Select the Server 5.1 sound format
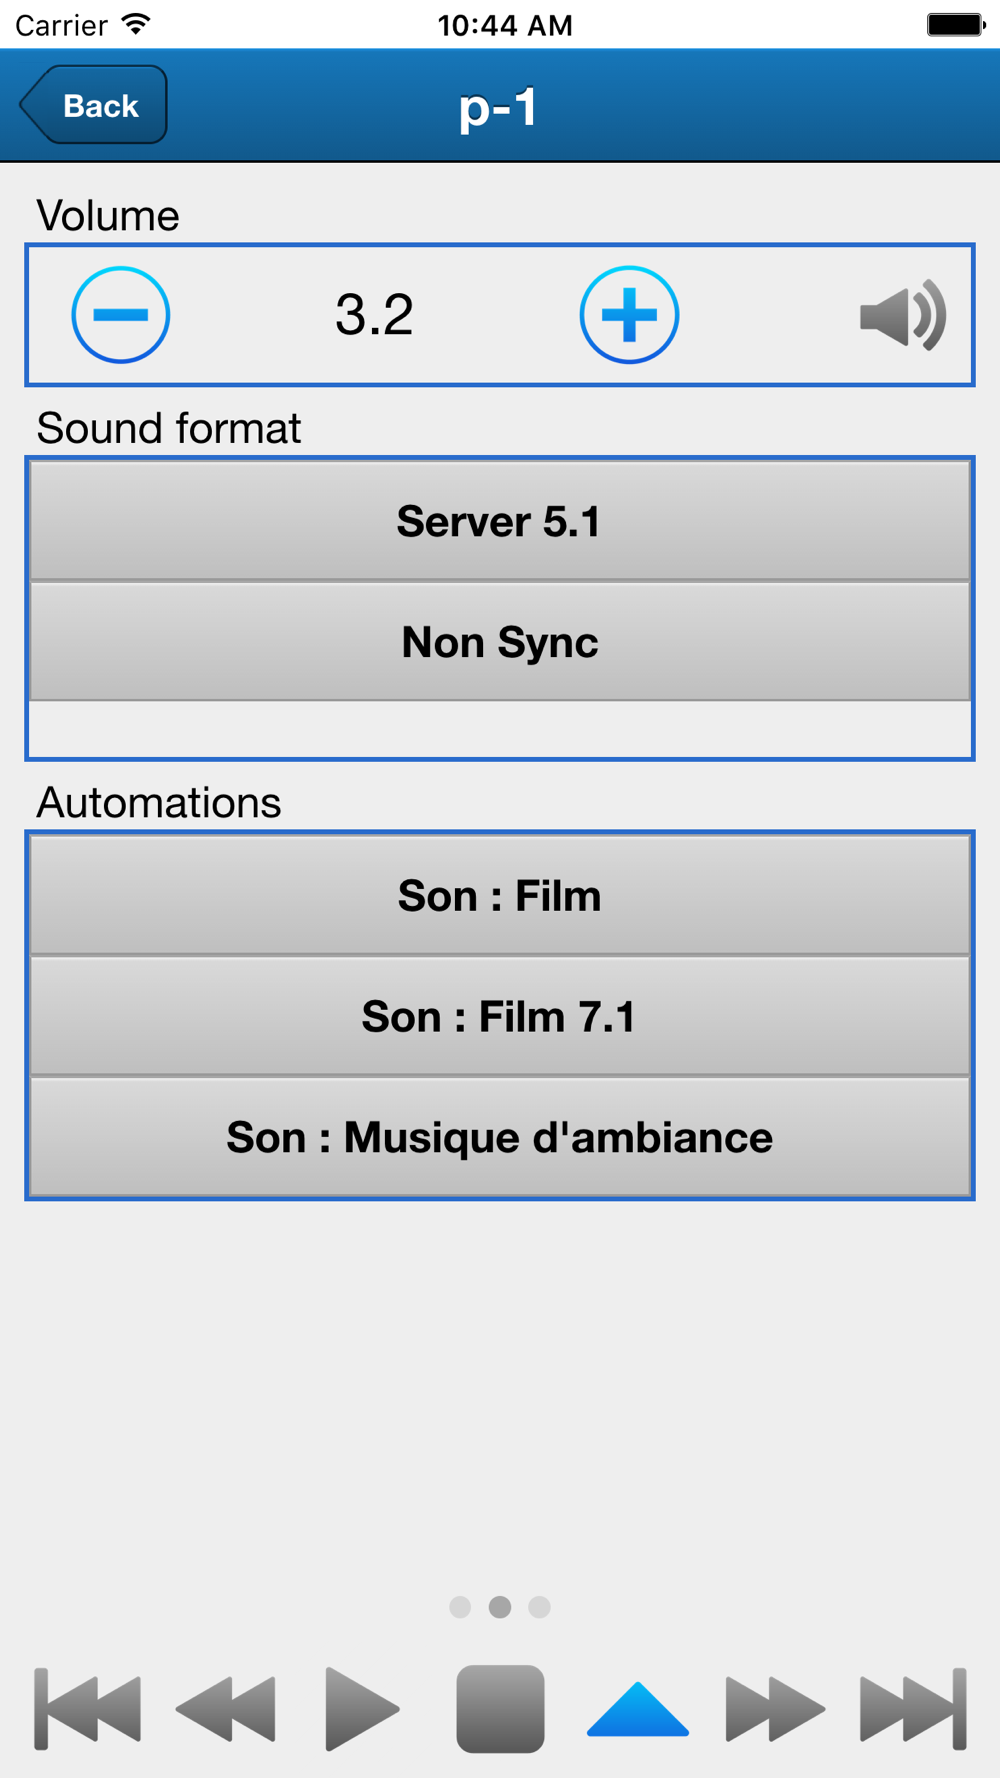Screen dimensions: 1000x1778 tap(500, 521)
